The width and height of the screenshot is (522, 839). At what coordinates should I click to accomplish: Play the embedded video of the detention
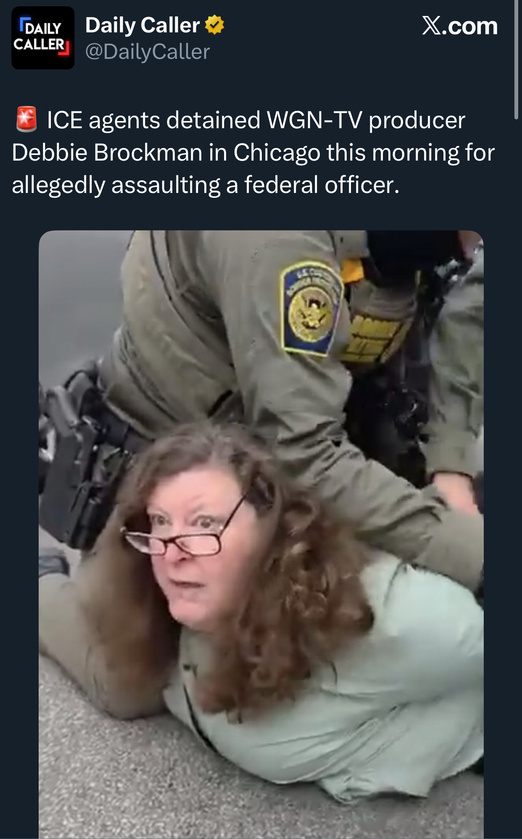click(261, 534)
